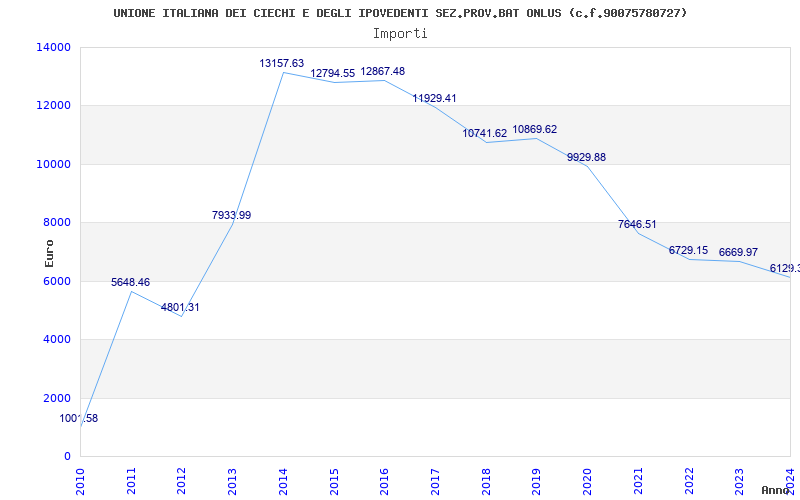800x500 pixels.
Task: Click the 2017 x-axis year label
Action: click(x=435, y=481)
